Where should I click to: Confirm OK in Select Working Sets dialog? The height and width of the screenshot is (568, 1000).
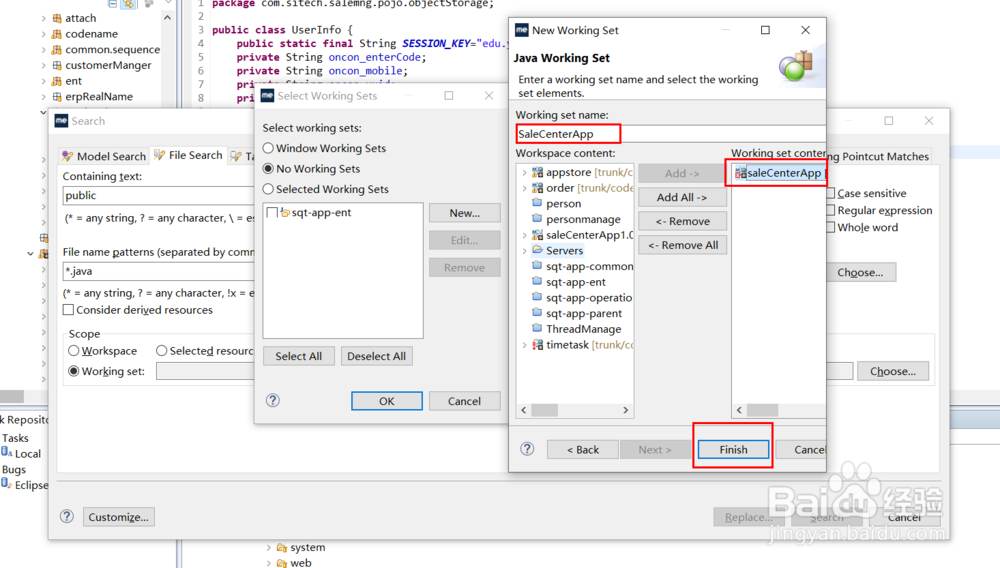tap(386, 401)
